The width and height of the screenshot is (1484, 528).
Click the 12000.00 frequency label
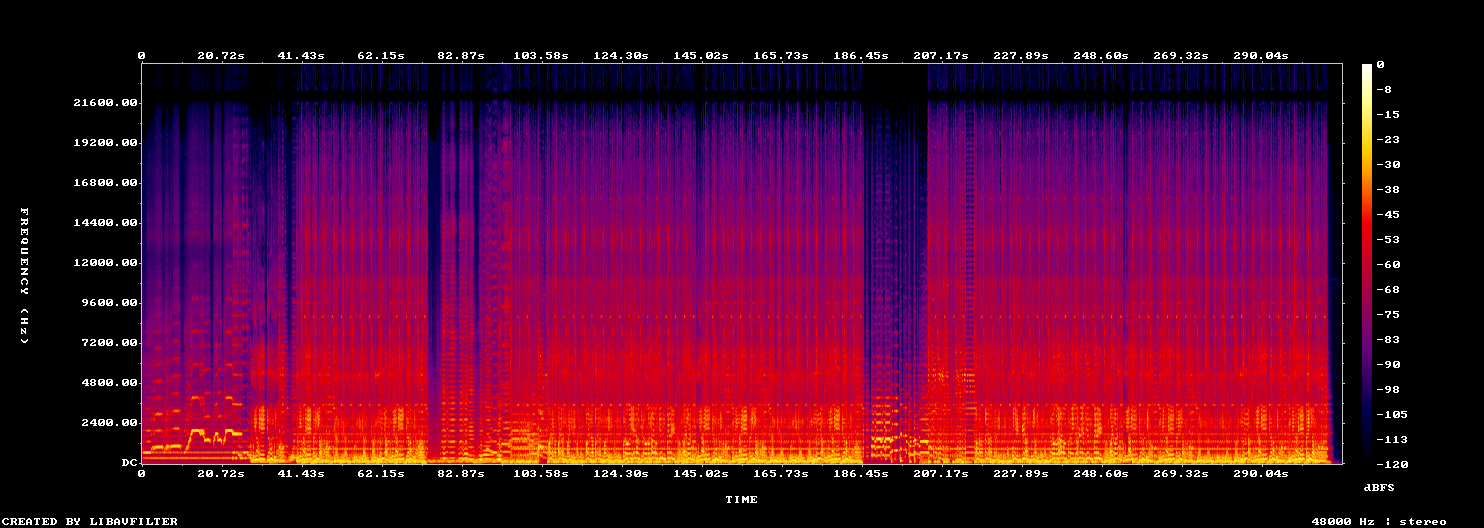point(105,263)
